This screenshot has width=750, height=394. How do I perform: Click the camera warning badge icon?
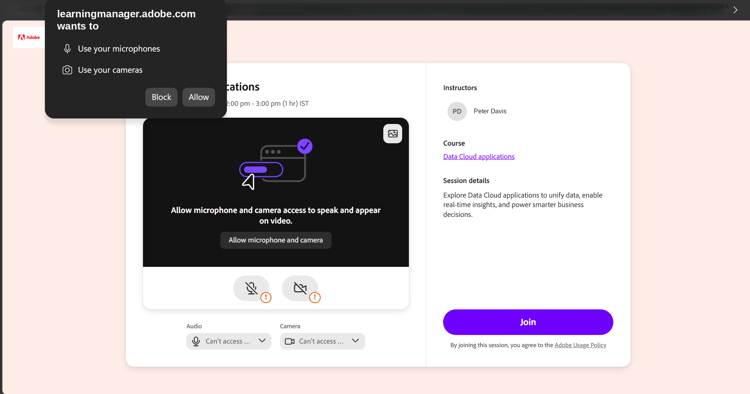click(315, 297)
